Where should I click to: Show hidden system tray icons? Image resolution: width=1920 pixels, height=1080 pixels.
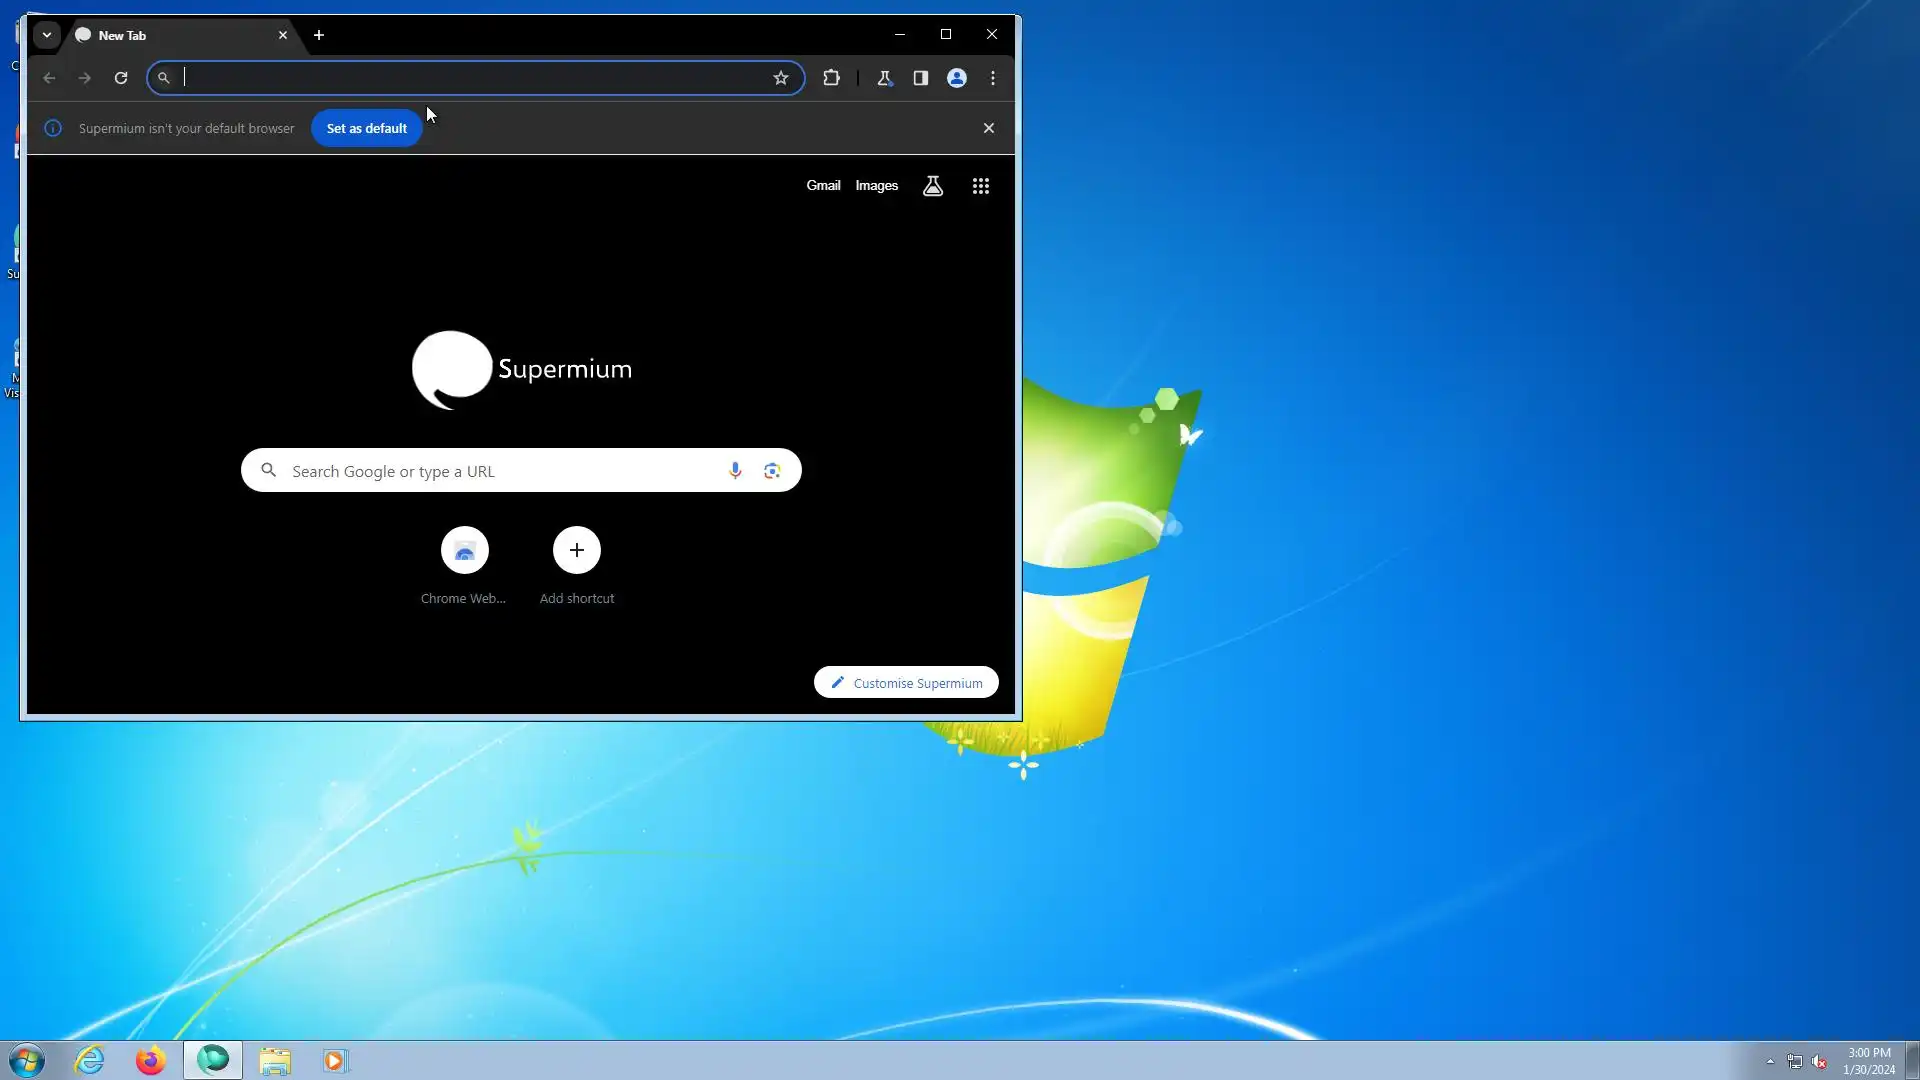tap(1770, 1061)
